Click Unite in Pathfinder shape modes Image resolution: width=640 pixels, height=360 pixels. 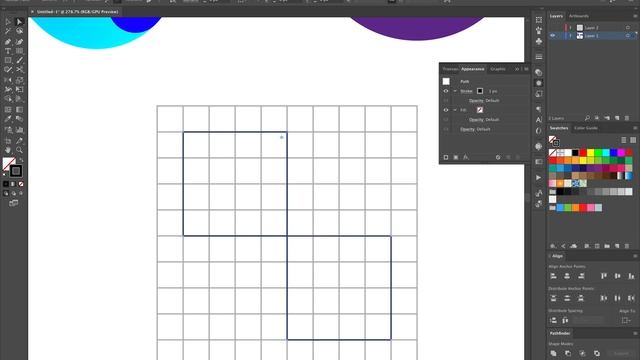553,353
